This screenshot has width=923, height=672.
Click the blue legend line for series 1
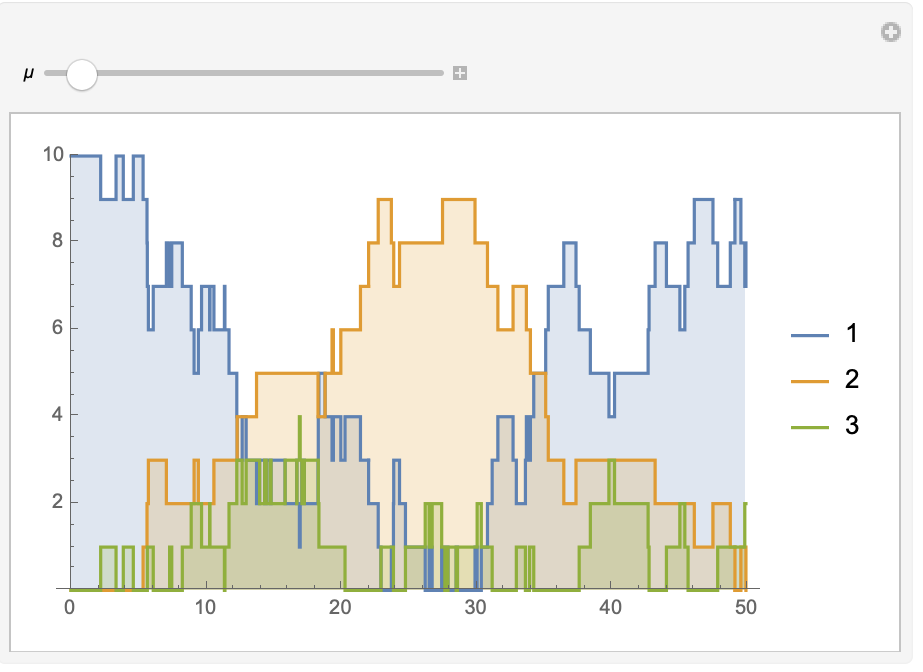pyautogui.click(x=811, y=335)
